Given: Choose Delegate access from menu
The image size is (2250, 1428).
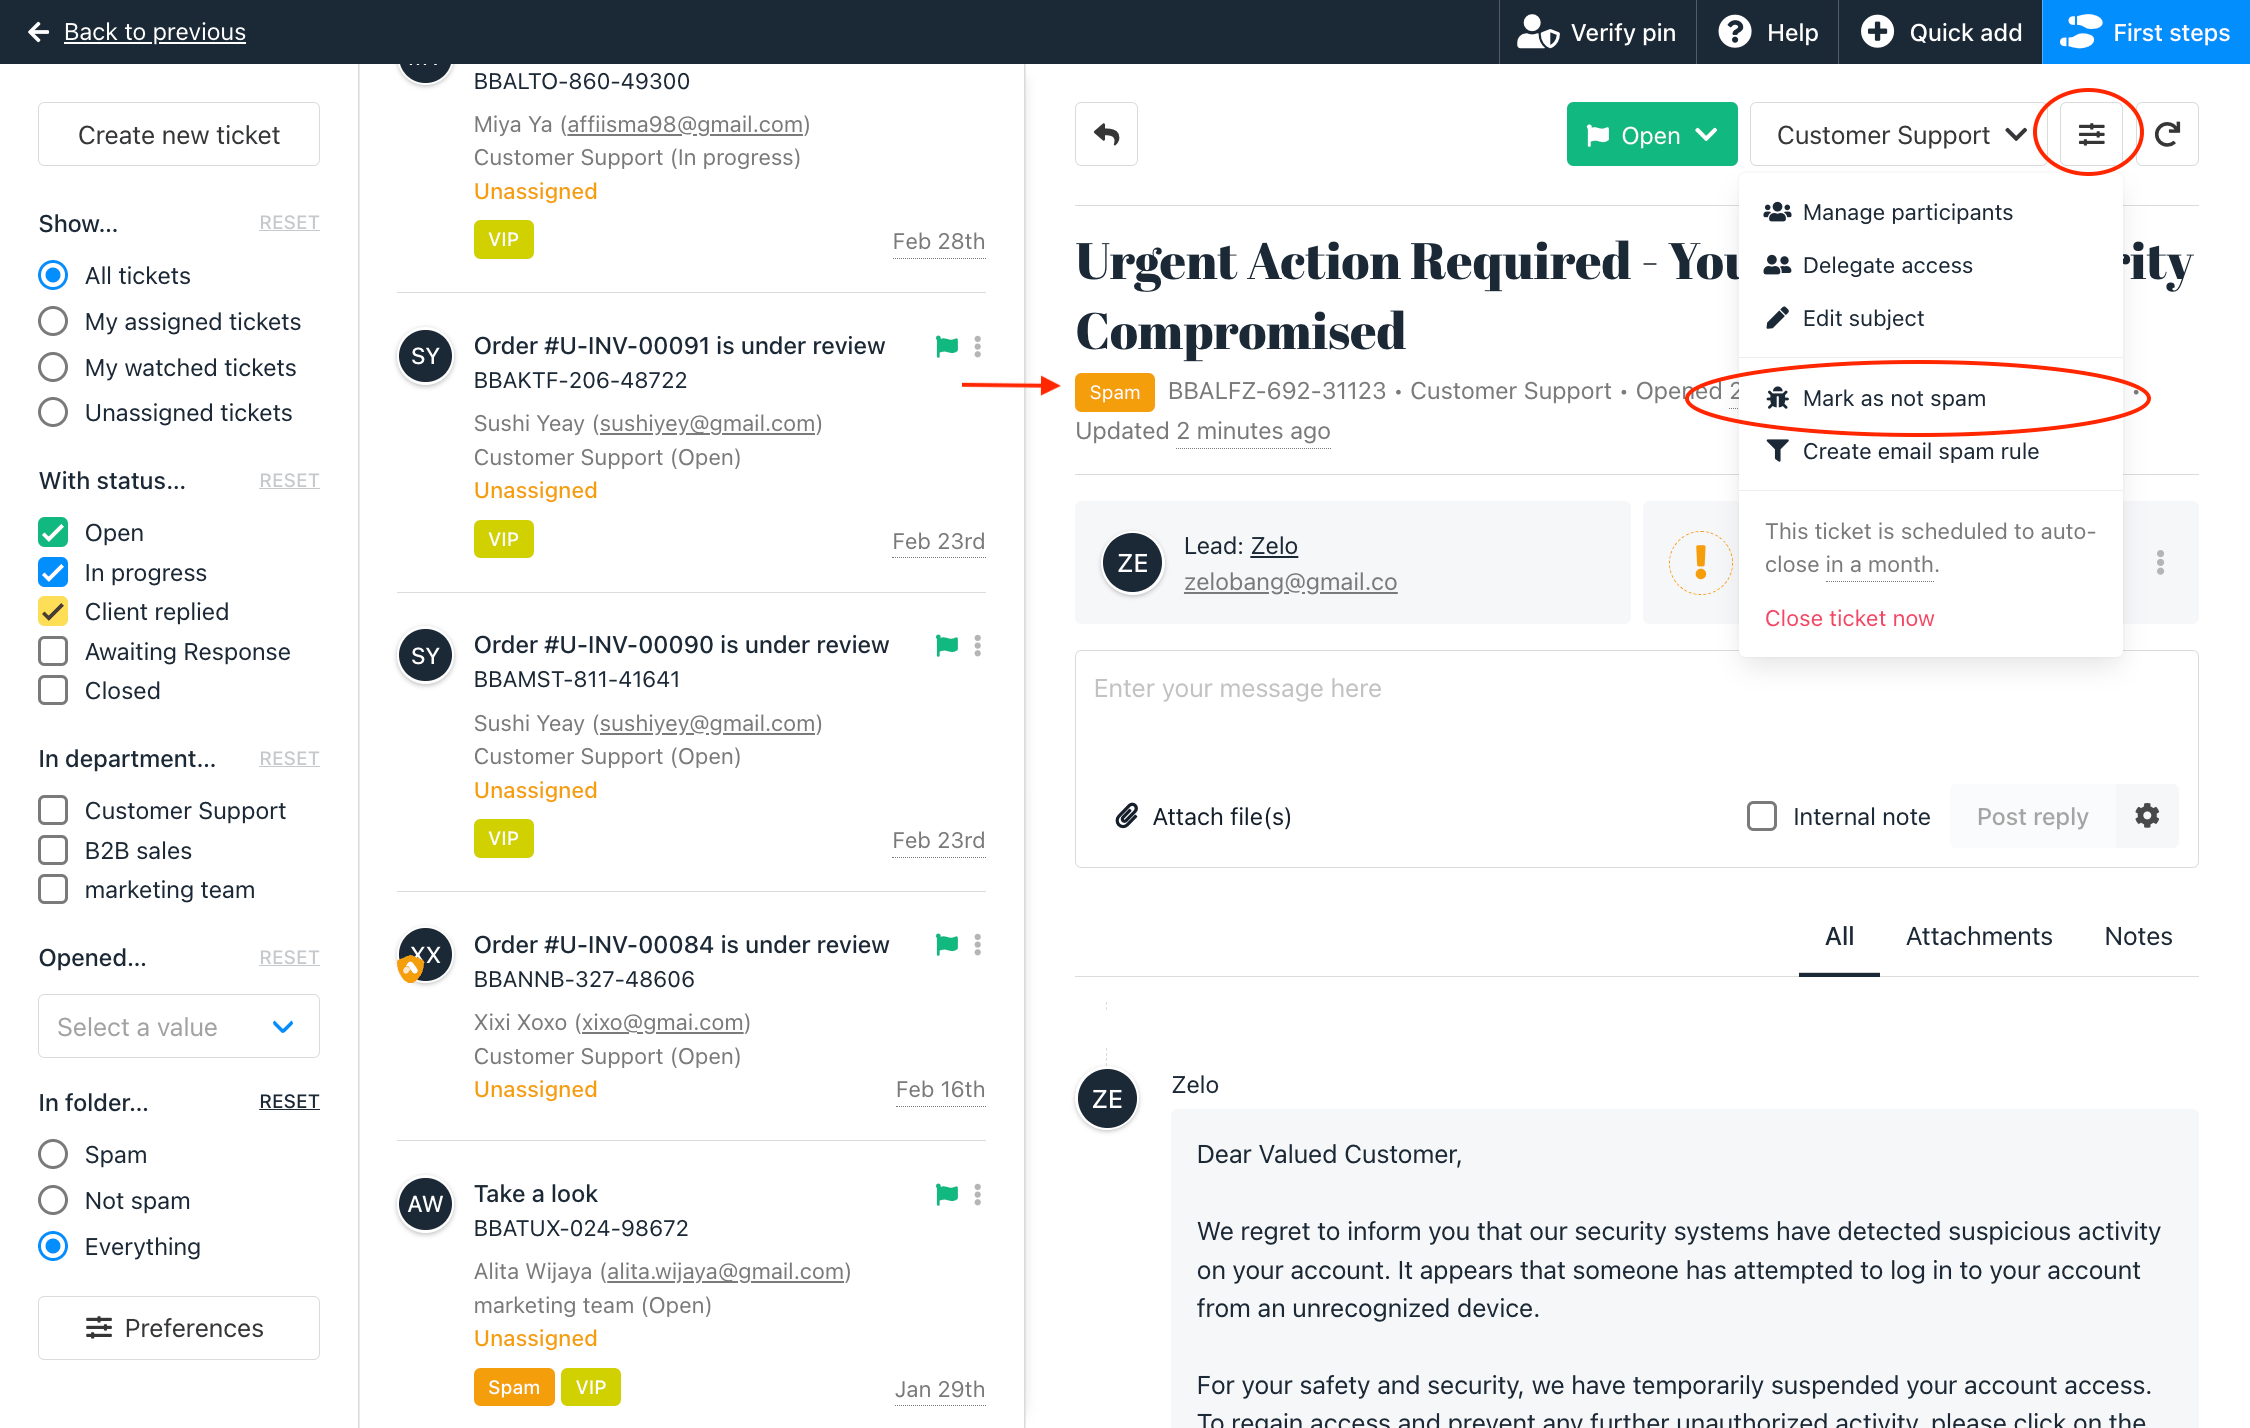Looking at the screenshot, I should (x=1930, y=265).
